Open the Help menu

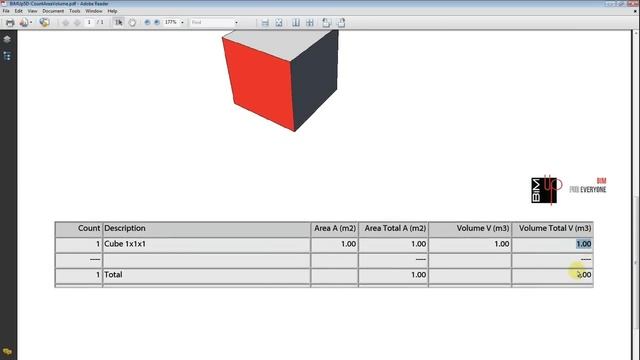[x=112, y=11]
